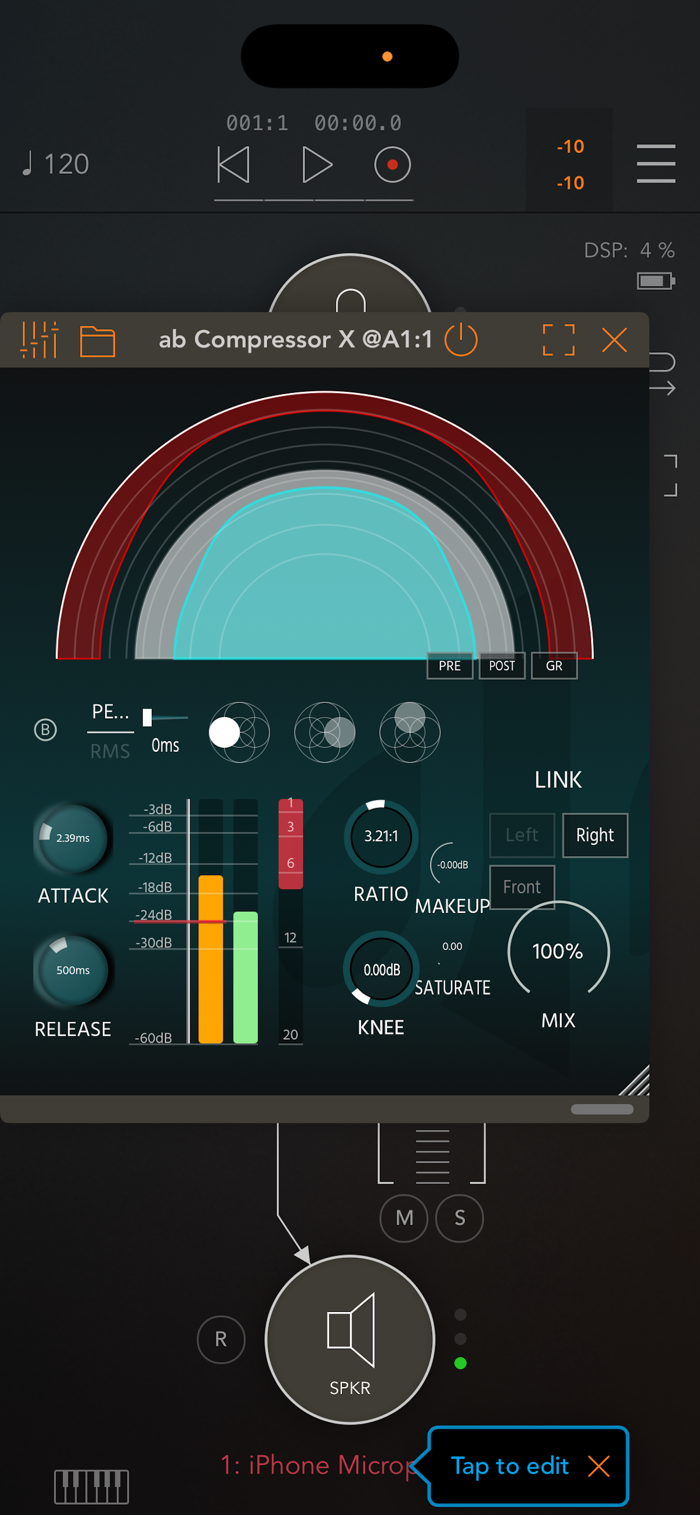Select the Front link button

tap(522, 887)
